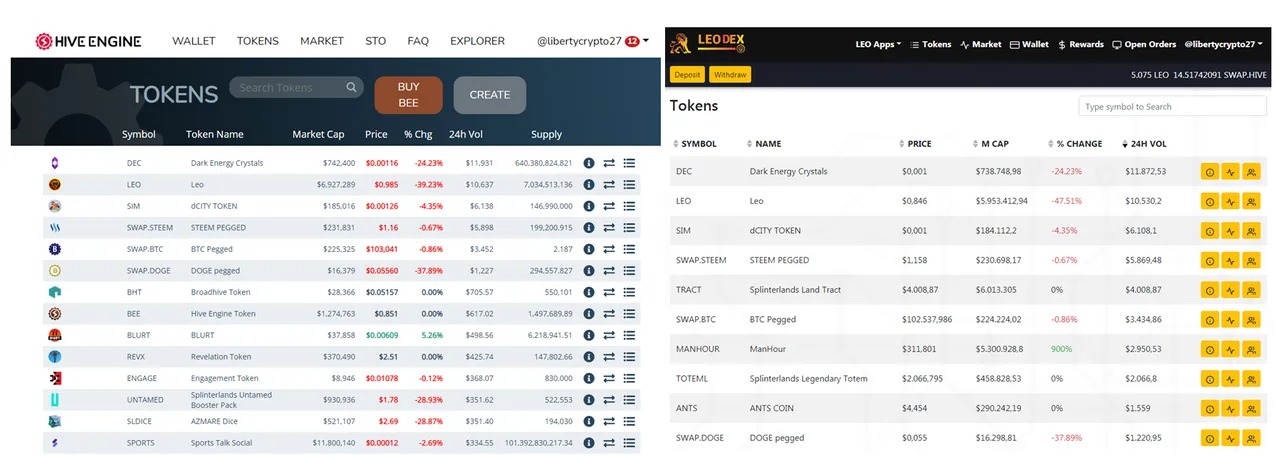Screen dimensions: 1280x457
Task: Open Open Orders in the LeoDex navigation bar
Action: pyautogui.click(x=1144, y=45)
